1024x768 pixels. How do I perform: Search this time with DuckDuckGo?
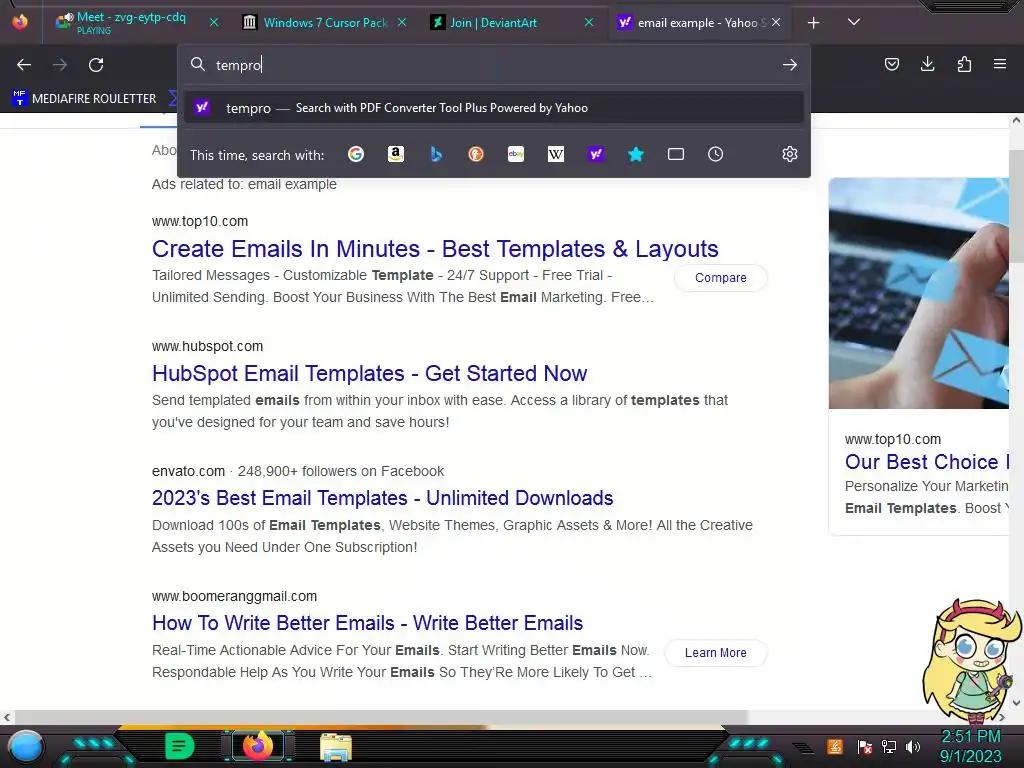[x=476, y=154]
